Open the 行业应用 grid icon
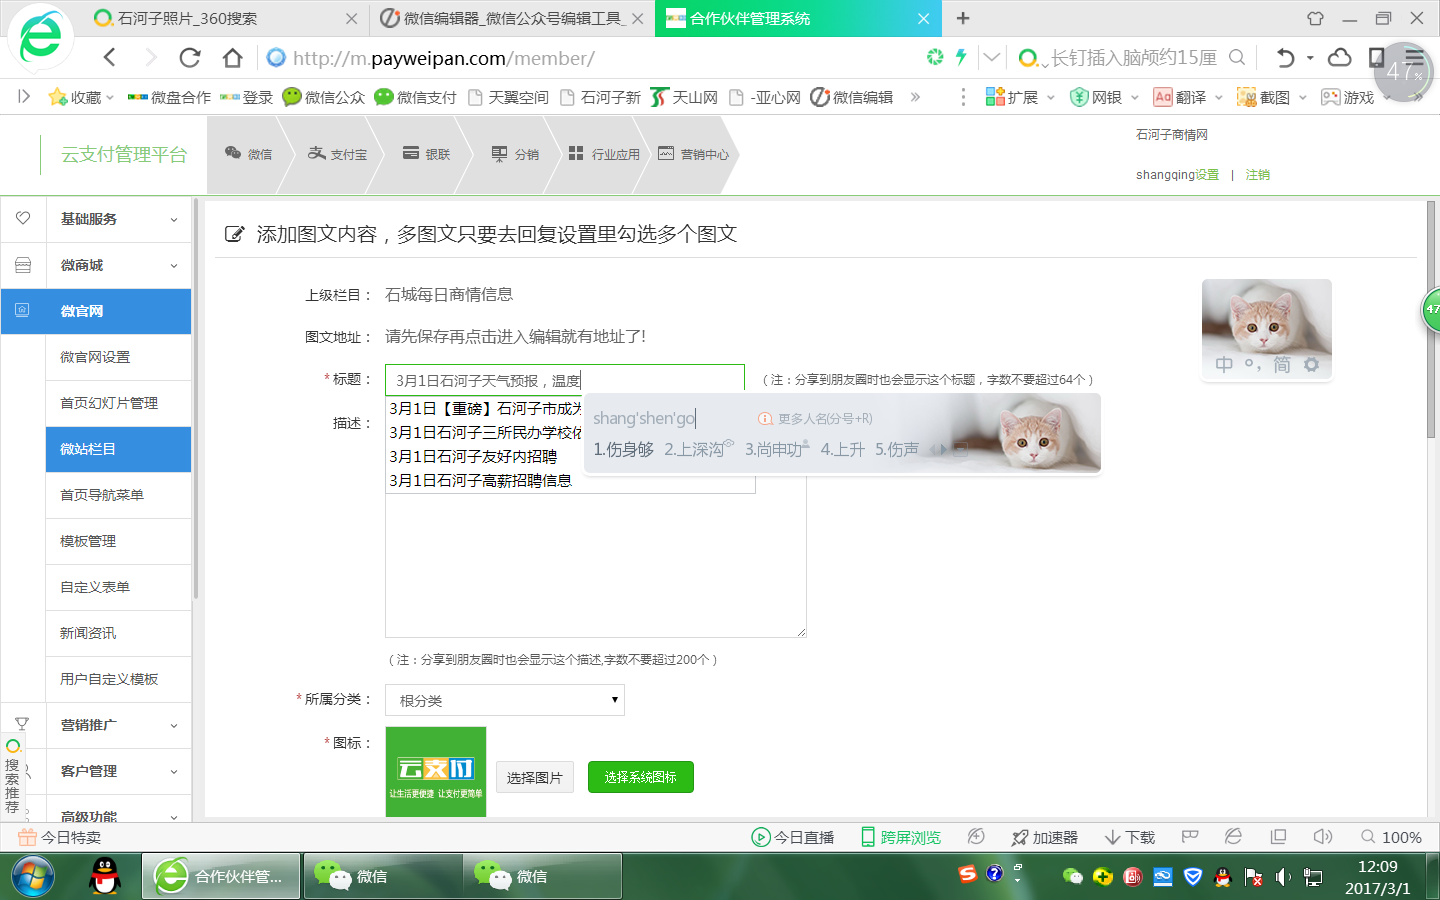The image size is (1440, 900). pos(576,153)
